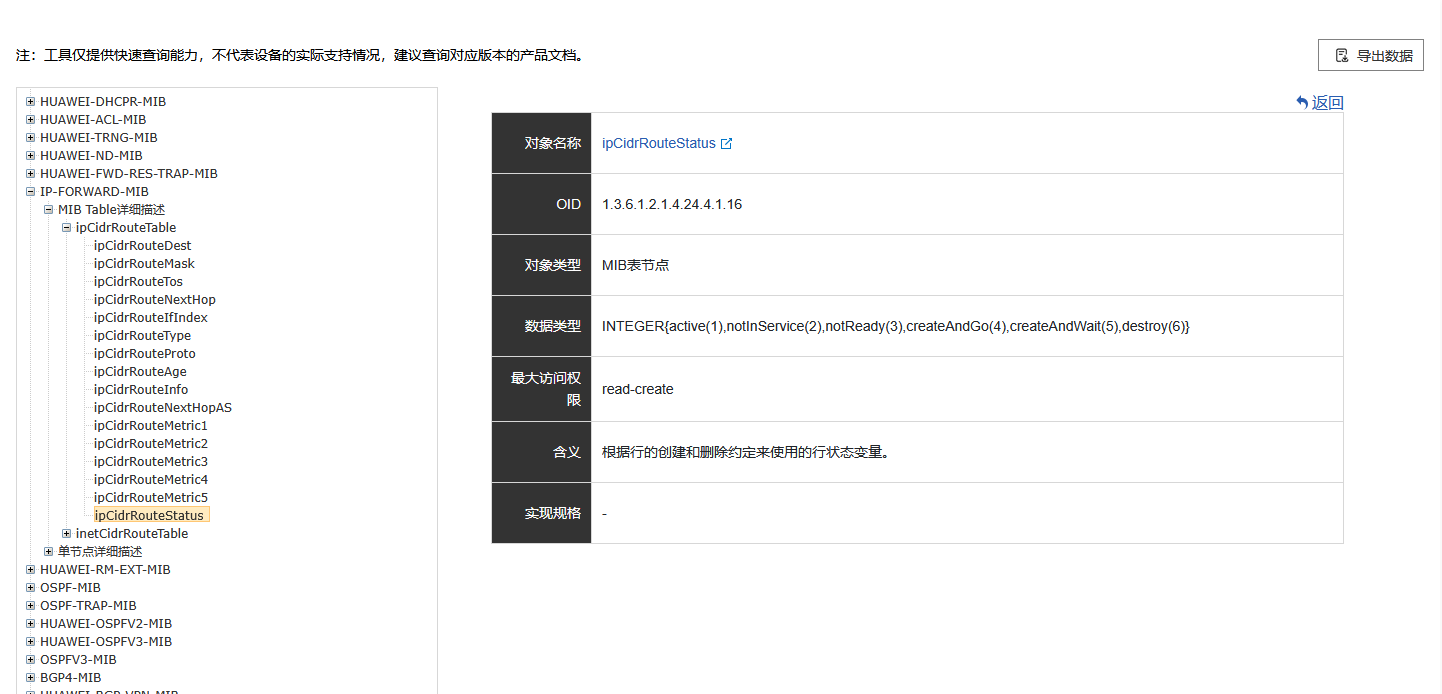Viewport: 1442px width, 694px height.
Task: Click the 数据类型 header cell
Action: (x=542, y=327)
